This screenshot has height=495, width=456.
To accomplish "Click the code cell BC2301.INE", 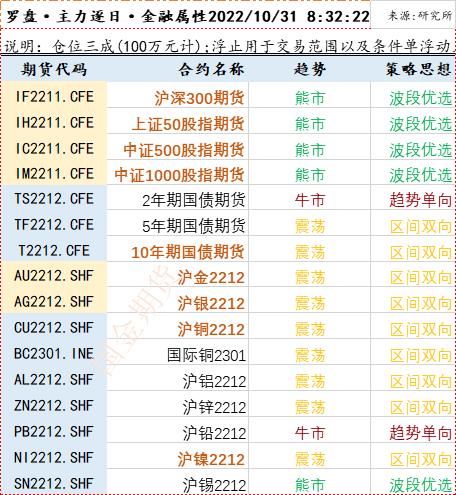I will click(x=54, y=354).
